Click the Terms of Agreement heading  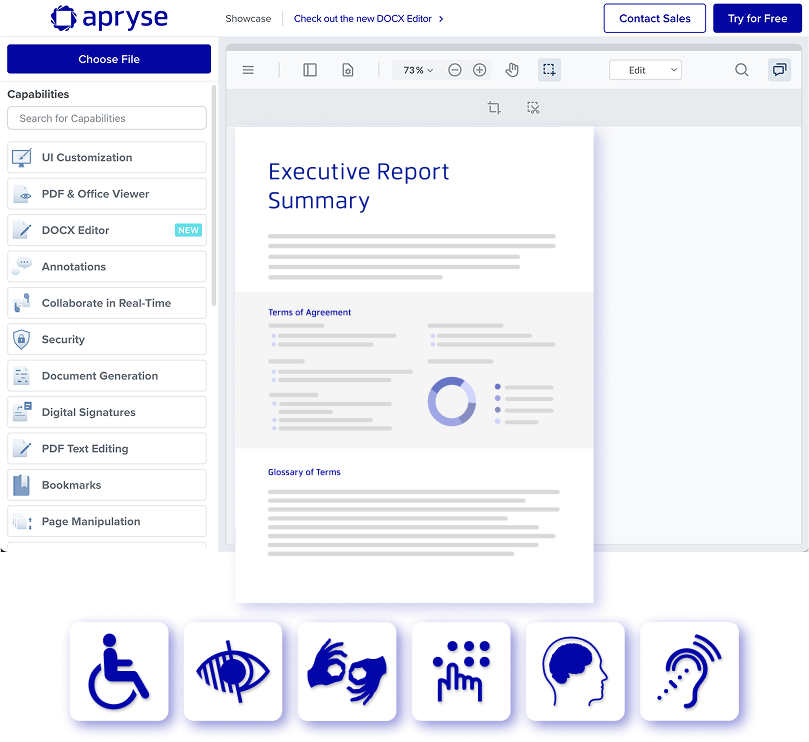click(309, 312)
